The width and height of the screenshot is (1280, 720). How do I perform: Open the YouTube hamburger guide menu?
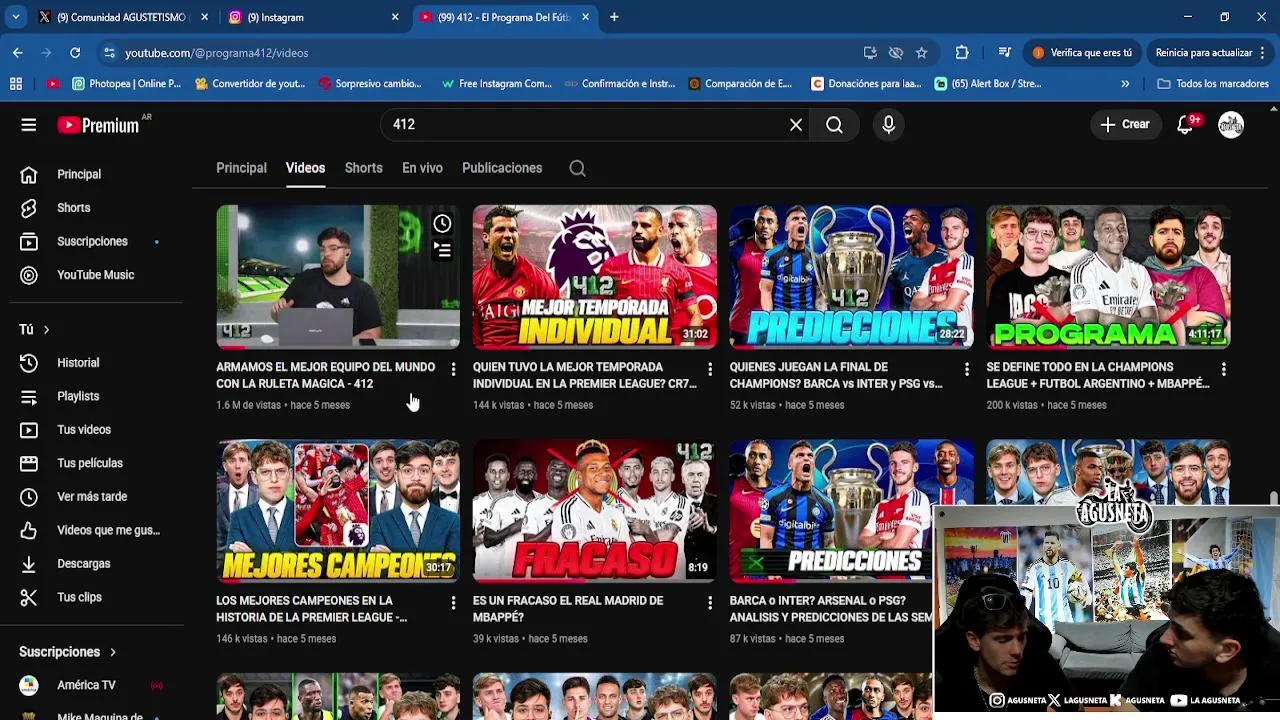click(28, 124)
